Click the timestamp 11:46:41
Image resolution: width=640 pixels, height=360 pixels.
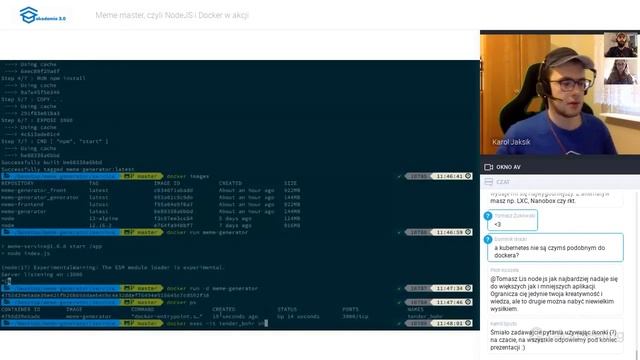click(449, 176)
